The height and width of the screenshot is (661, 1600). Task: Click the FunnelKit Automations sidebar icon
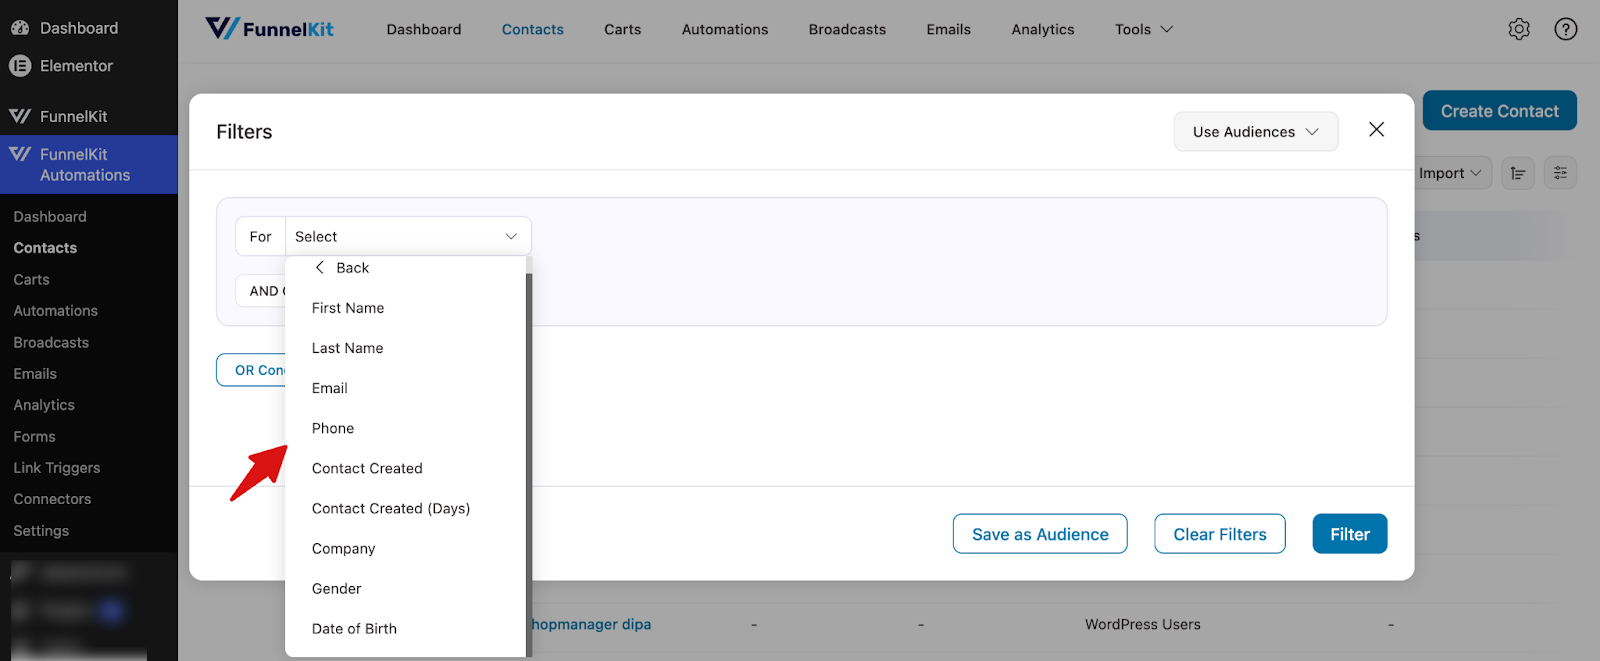20,154
